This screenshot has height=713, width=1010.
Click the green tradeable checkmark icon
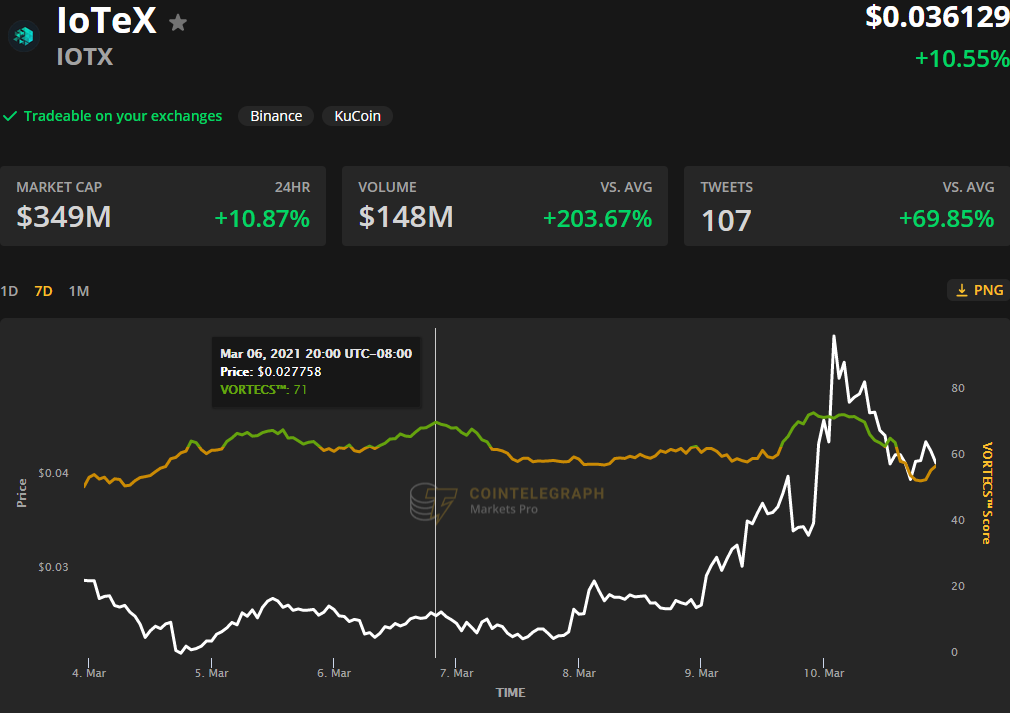[11, 116]
